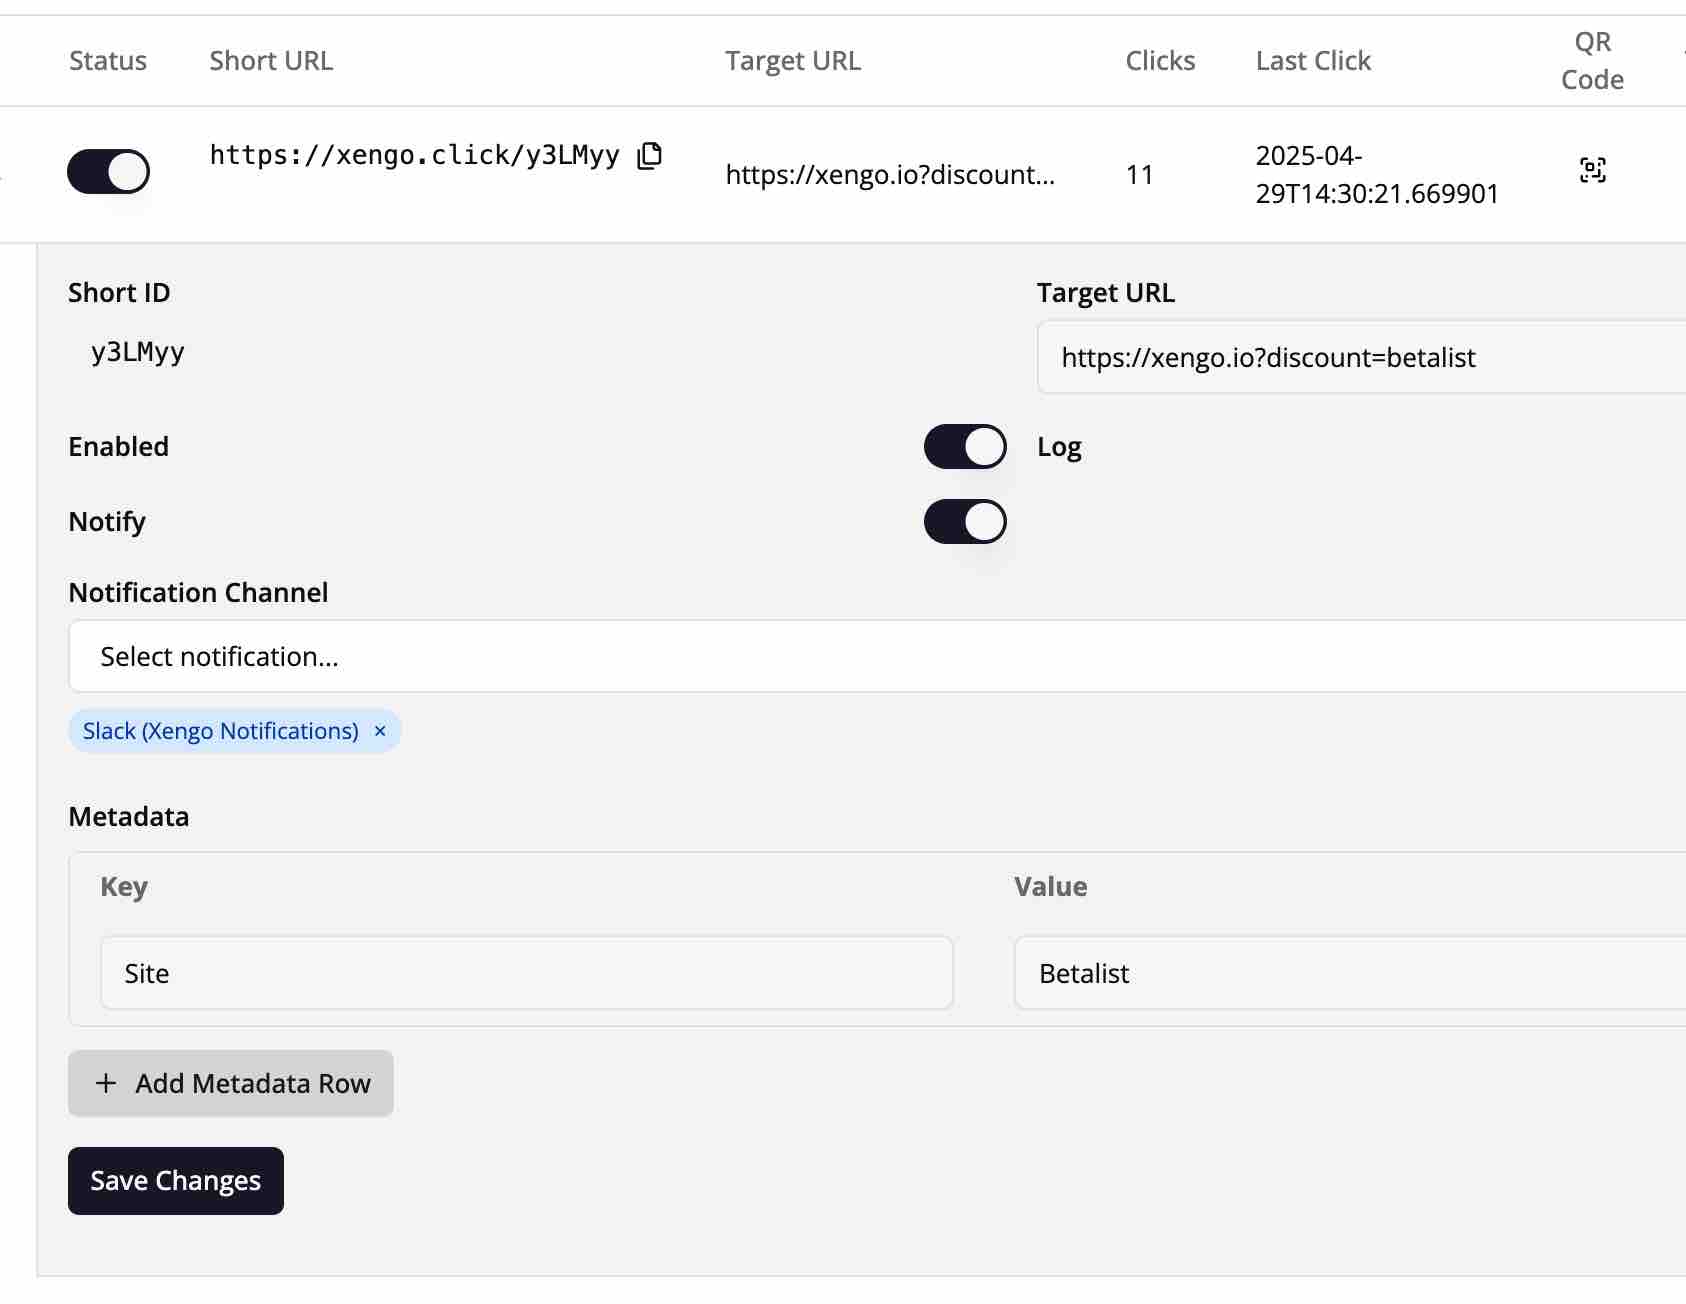This screenshot has height=1304, width=1686.
Task: Toggle the Status switch for the link
Action: coord(109,171)
